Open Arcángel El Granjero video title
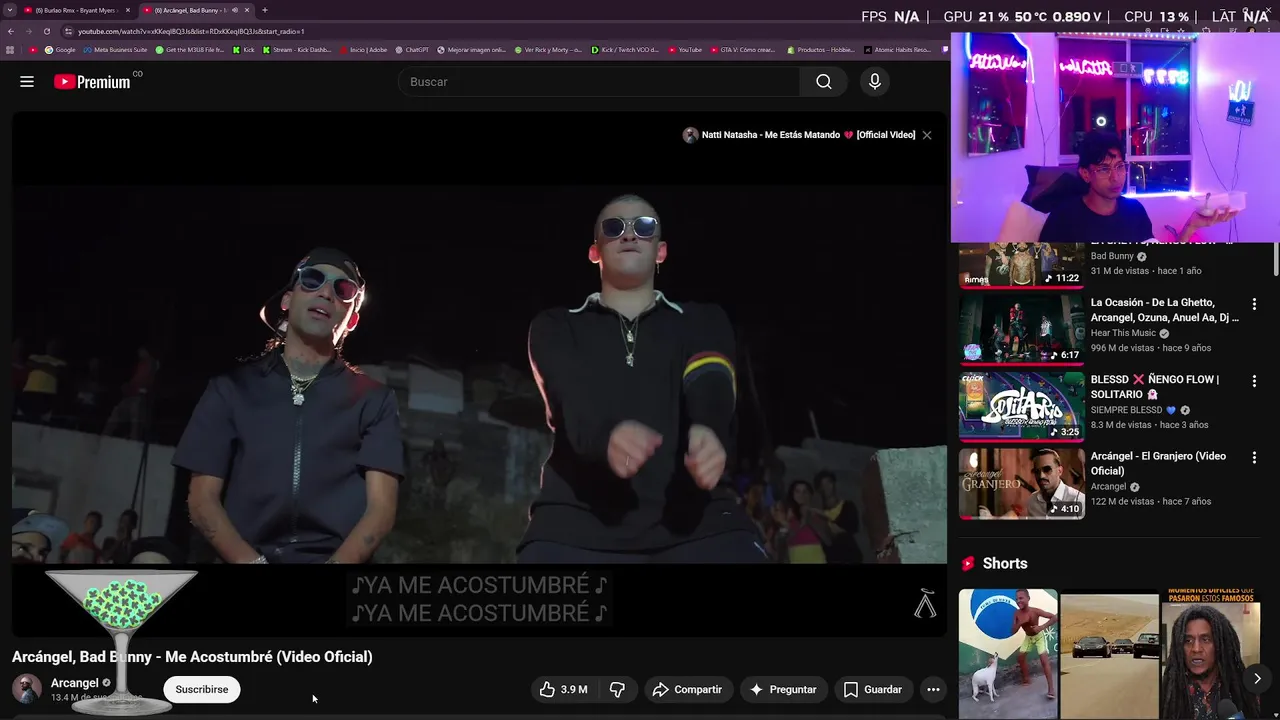1280x720 pixels. click(1158, 463)
